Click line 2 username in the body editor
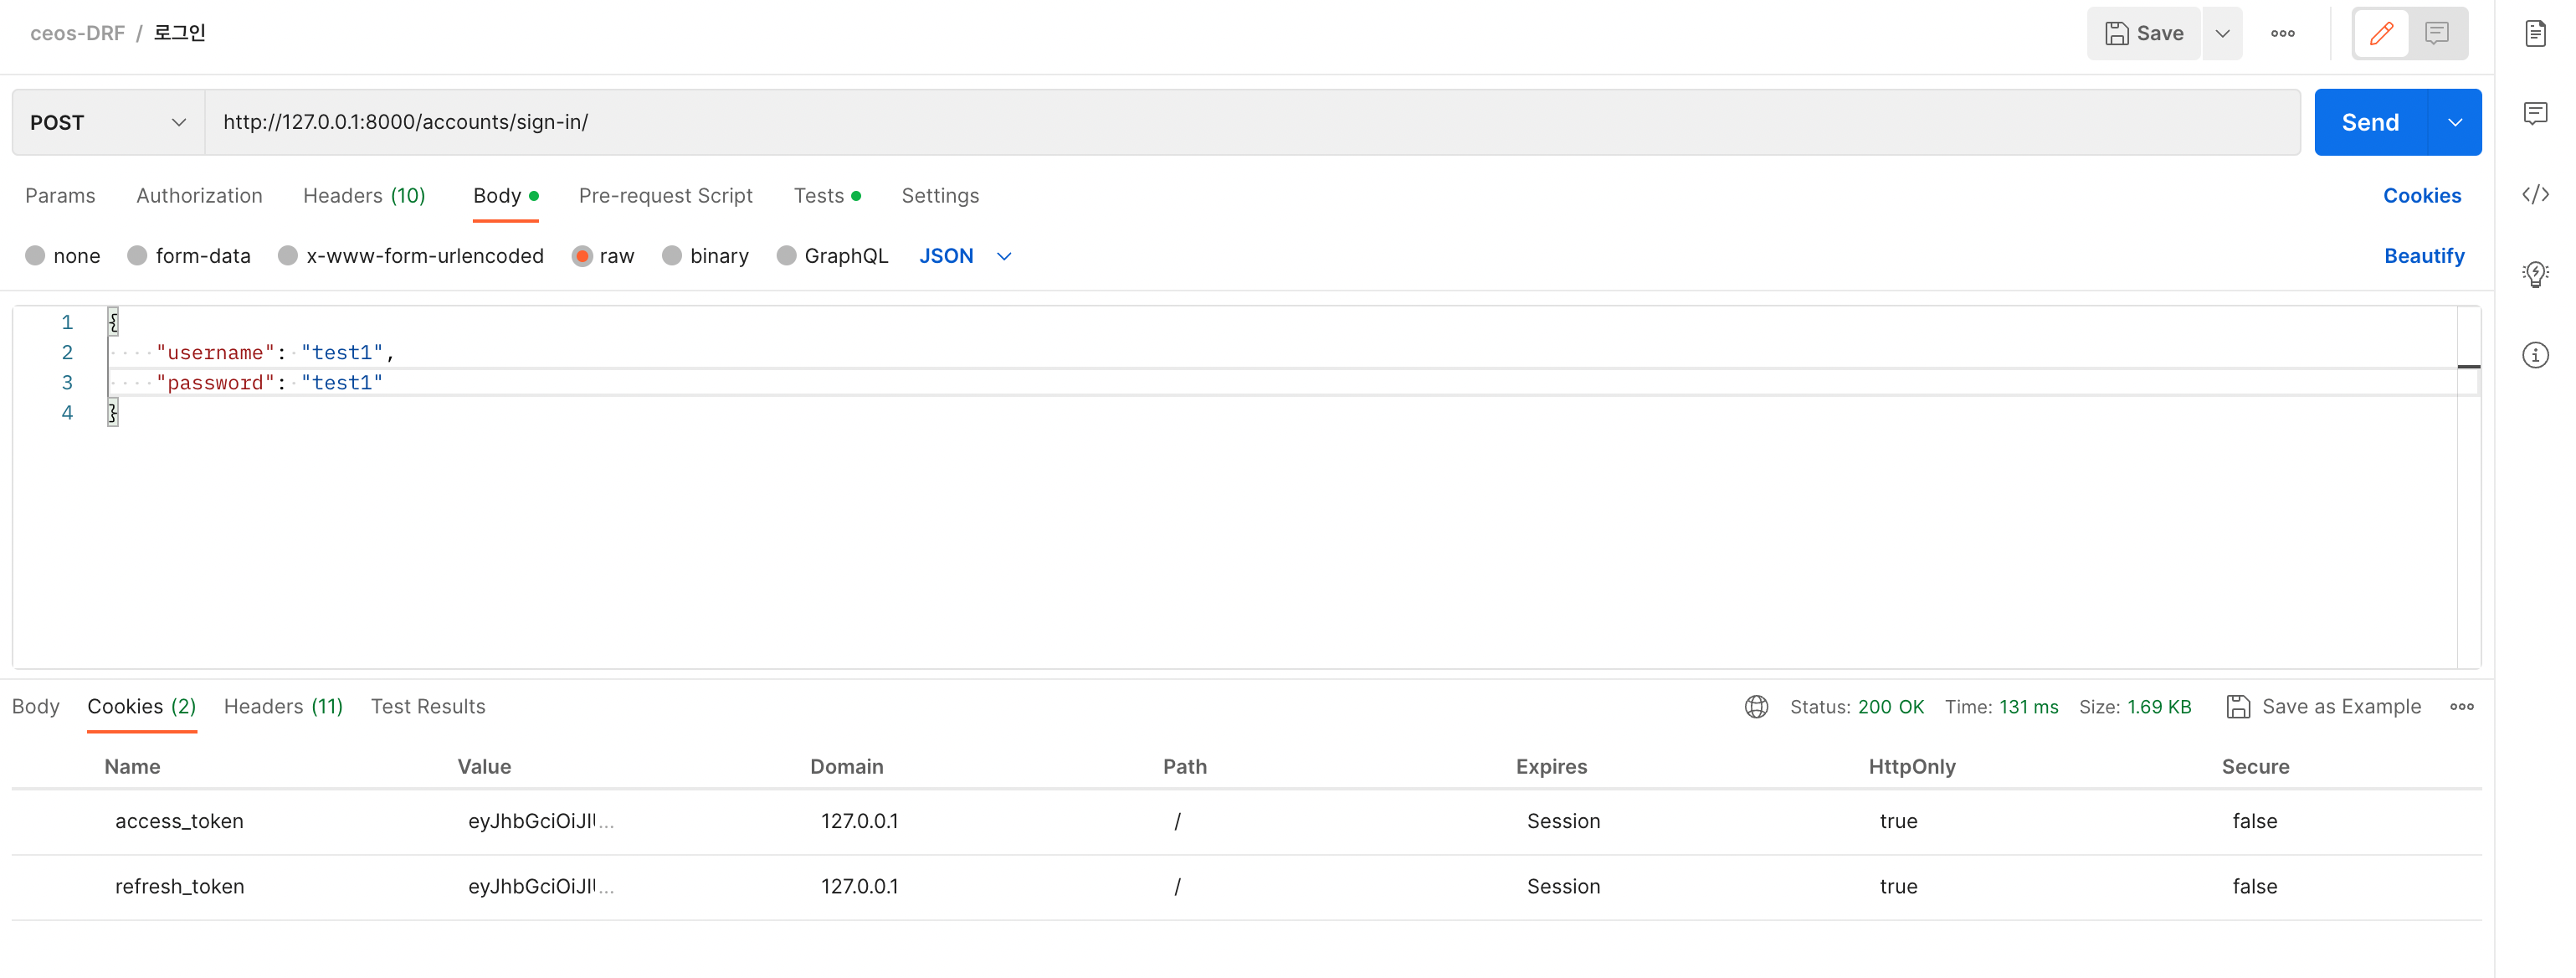The height and width of the screenshot is (978, 2576). (215, 353)
